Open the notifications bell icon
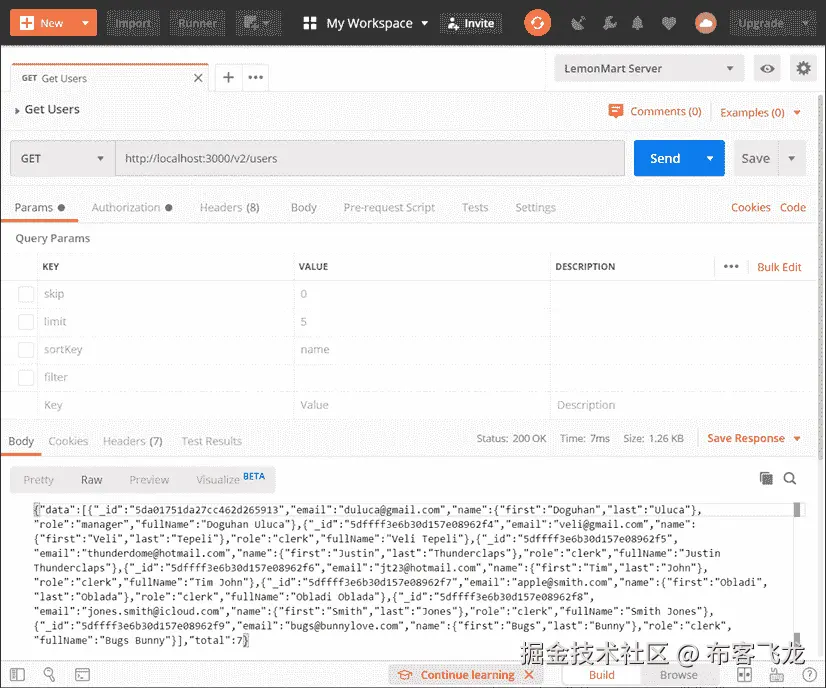 click(x=637, y=23)
